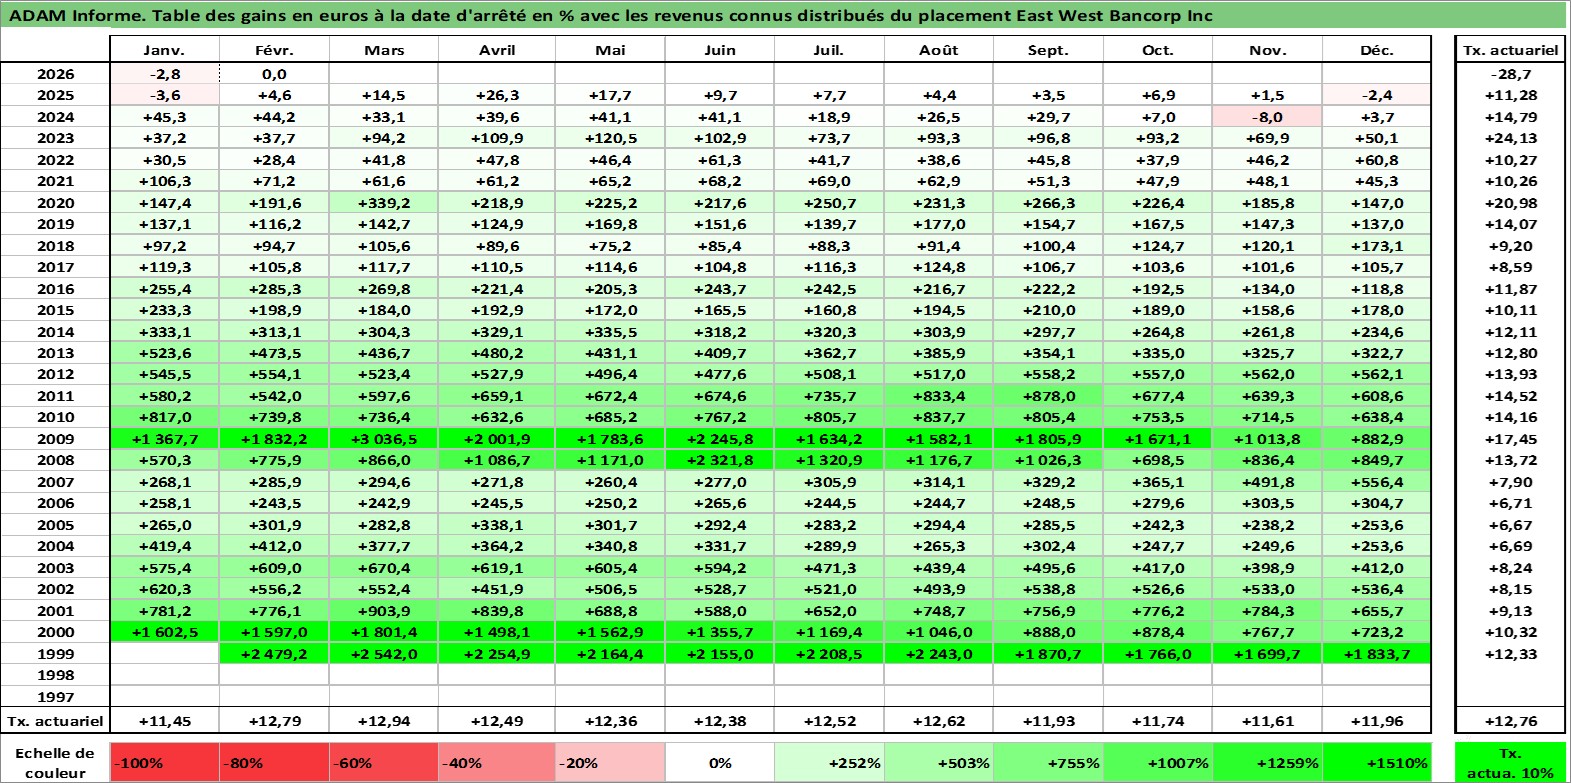
Task: Click the Juin column header
Action: [719, 50]
